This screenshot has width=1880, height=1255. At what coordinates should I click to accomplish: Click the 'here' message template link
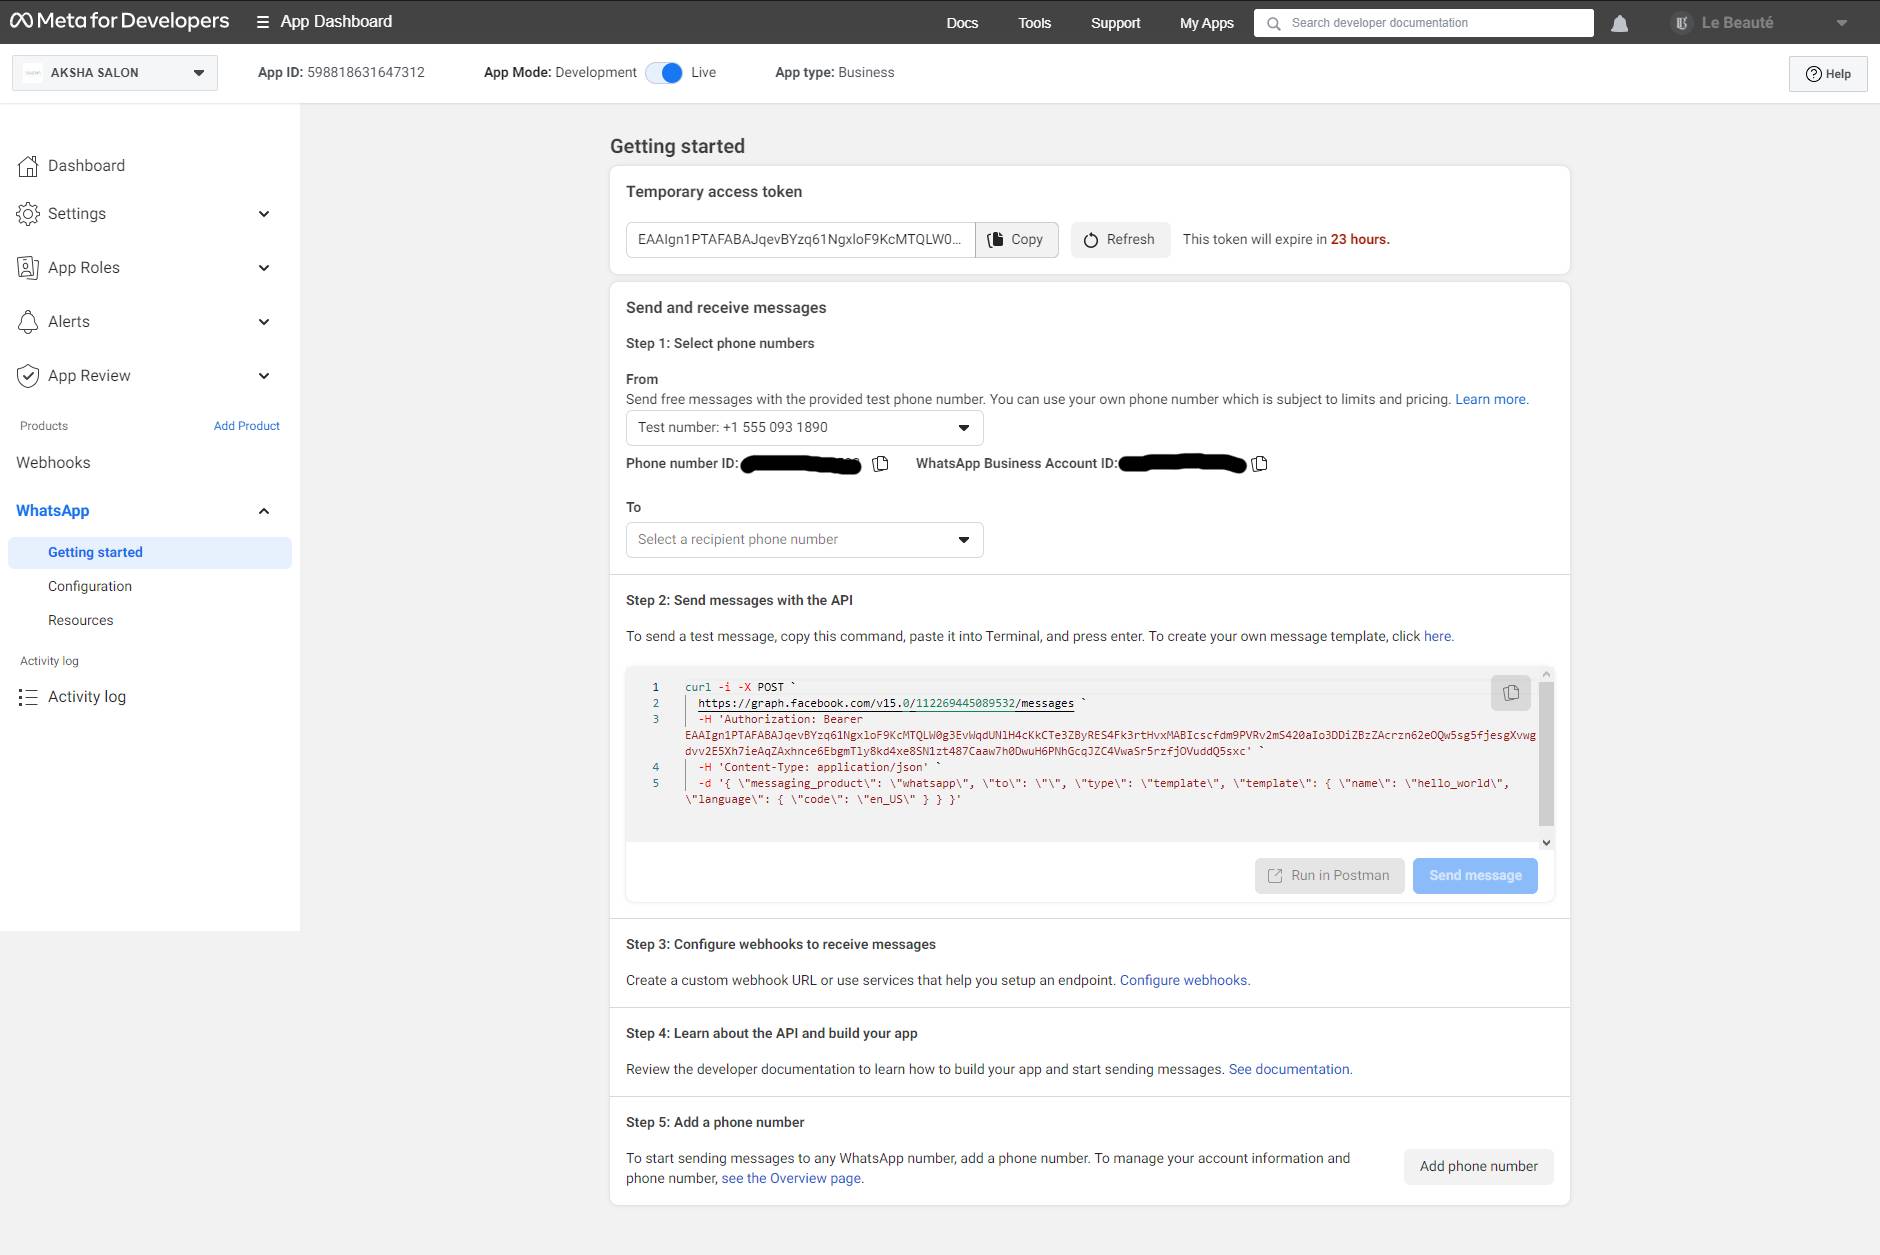pyautogui.click(x=1439, y=637)
